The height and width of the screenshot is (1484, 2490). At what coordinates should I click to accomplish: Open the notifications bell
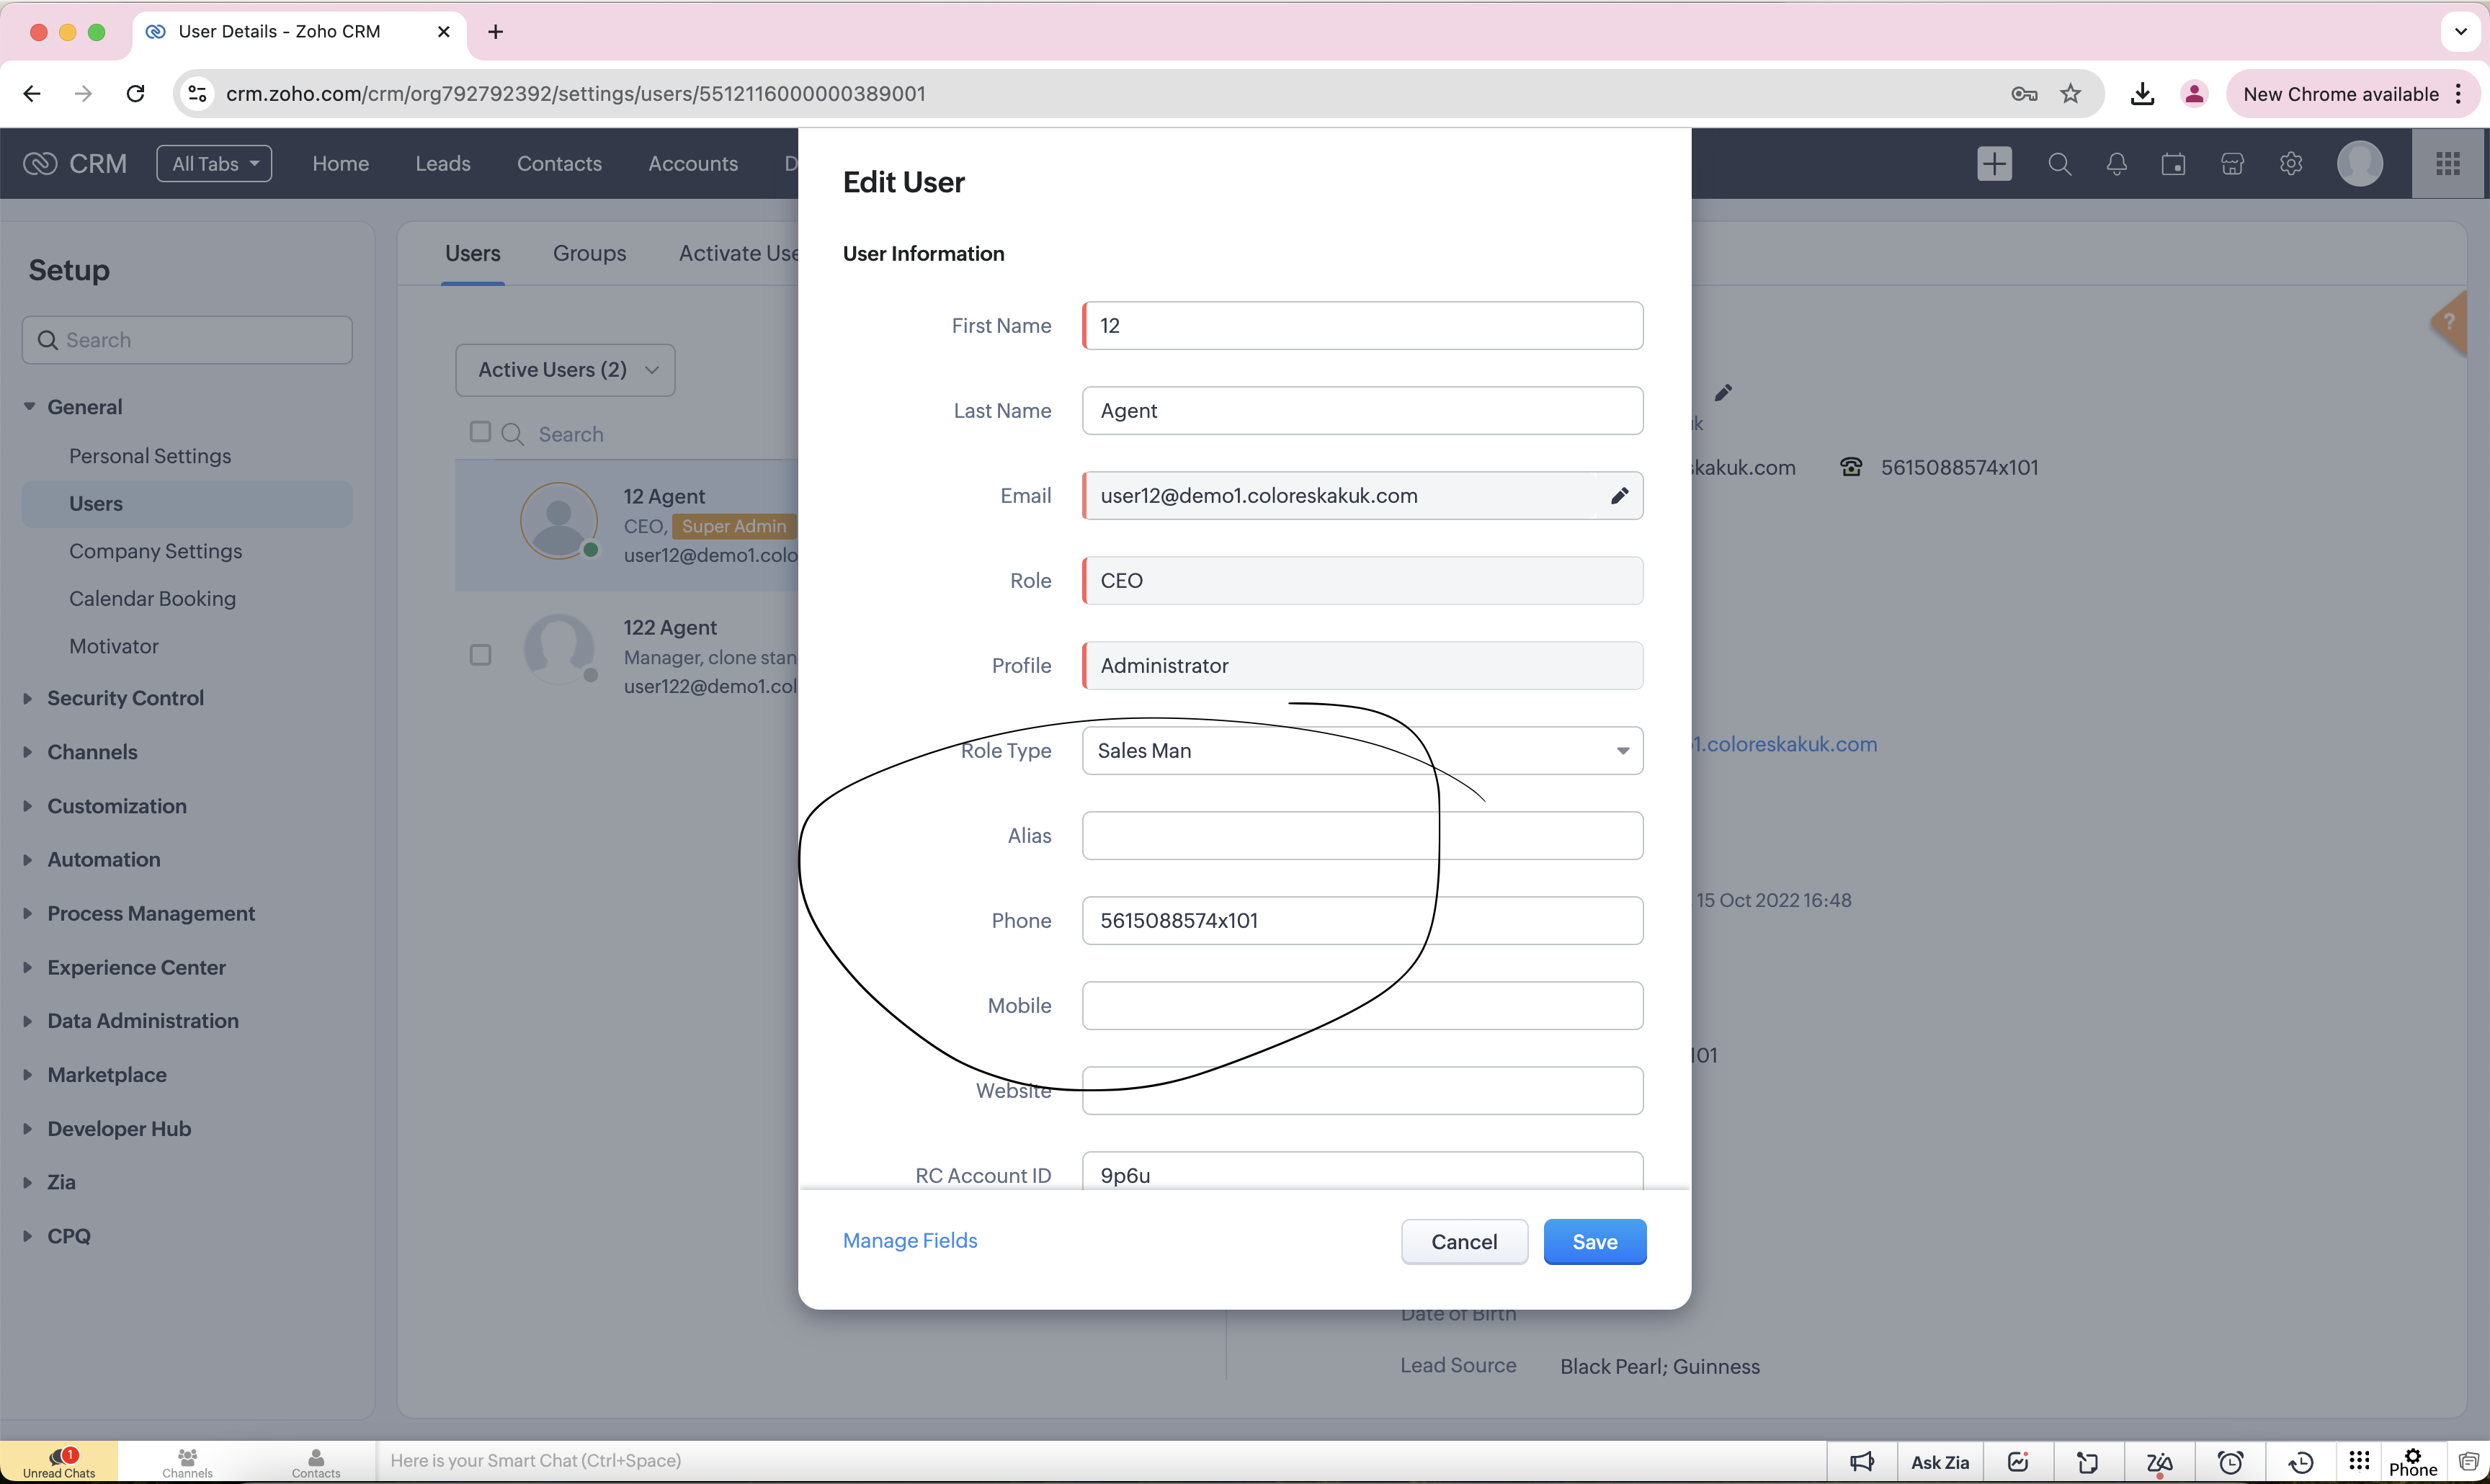2116,164
